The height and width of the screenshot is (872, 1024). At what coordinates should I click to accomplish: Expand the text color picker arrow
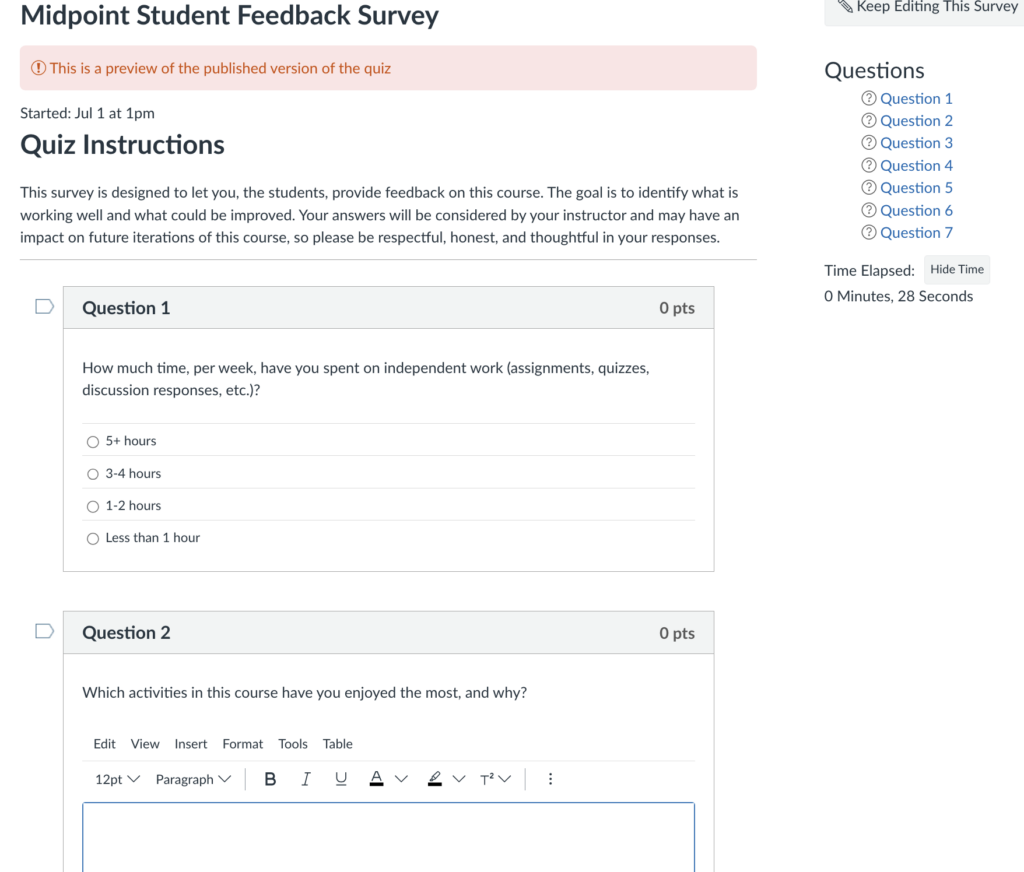[401, 779]
